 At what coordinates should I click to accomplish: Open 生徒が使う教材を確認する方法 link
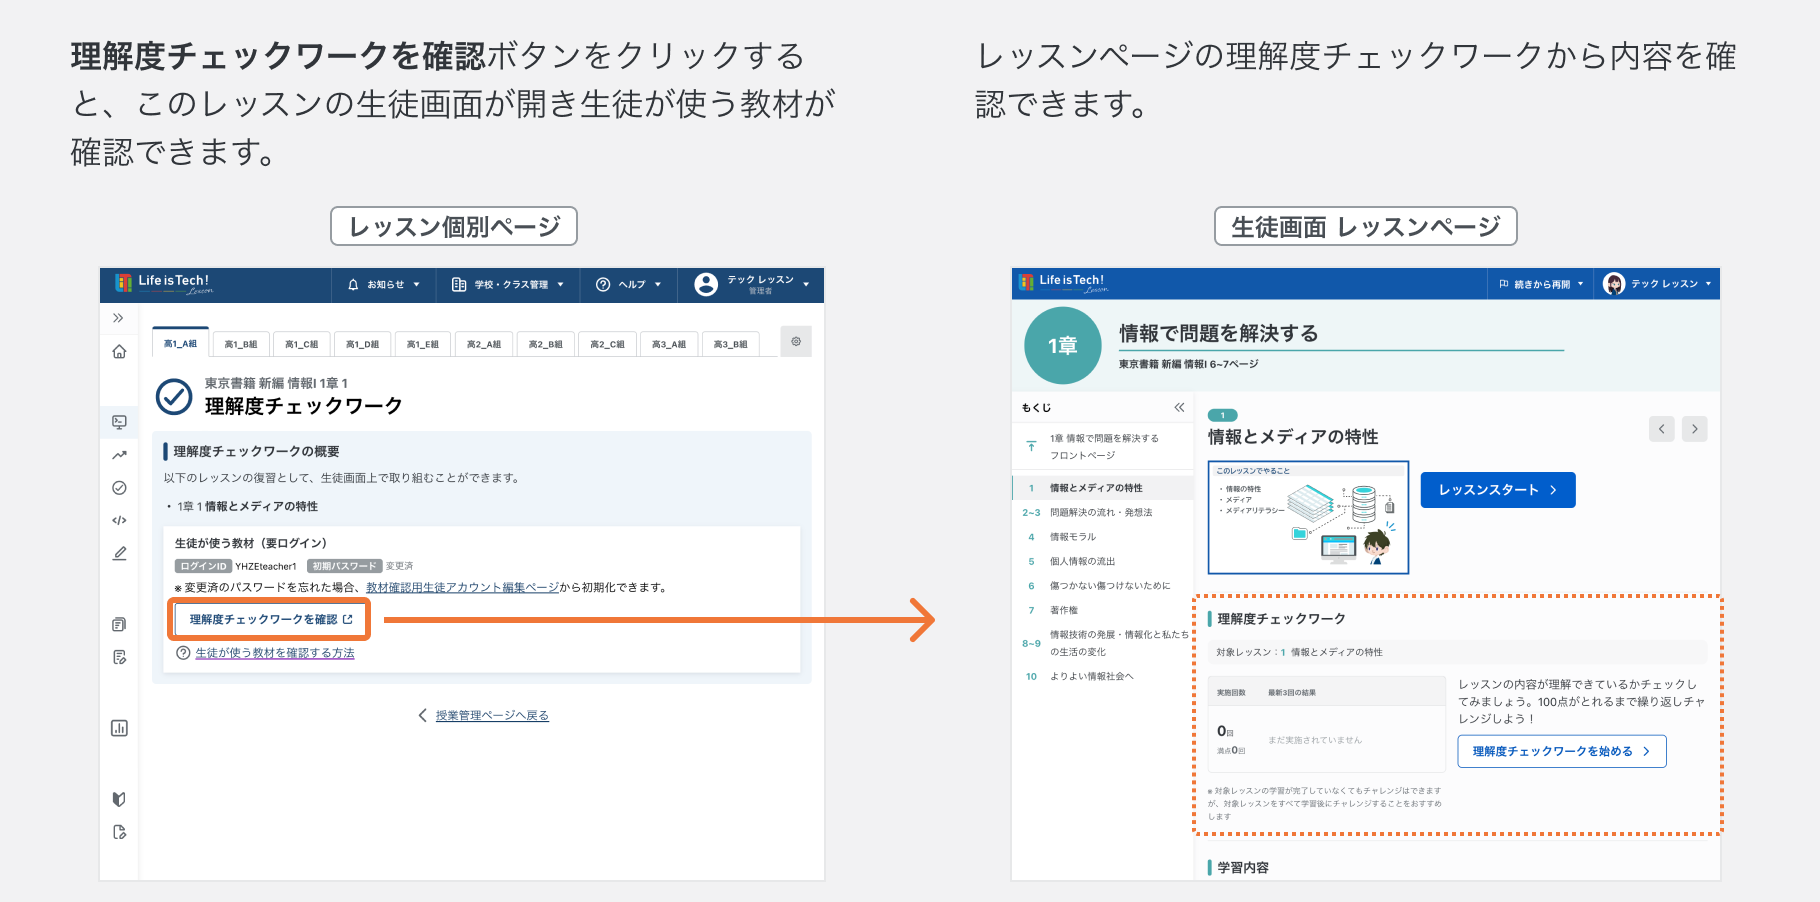point(275,653)
